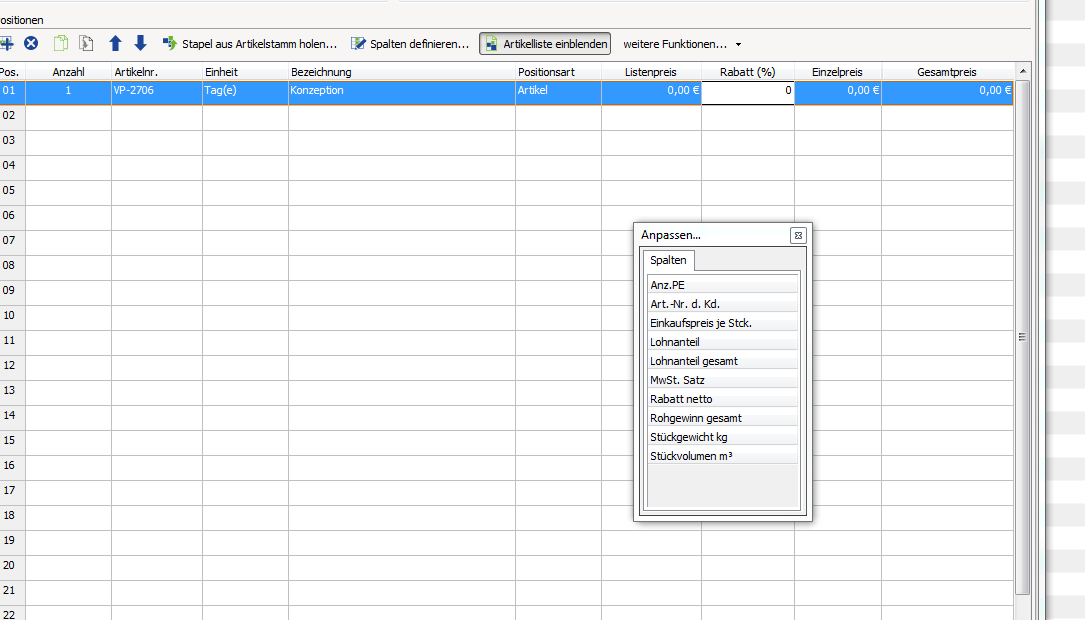
Task: Click the Einheit column header
Action: [x=246, y=72]
